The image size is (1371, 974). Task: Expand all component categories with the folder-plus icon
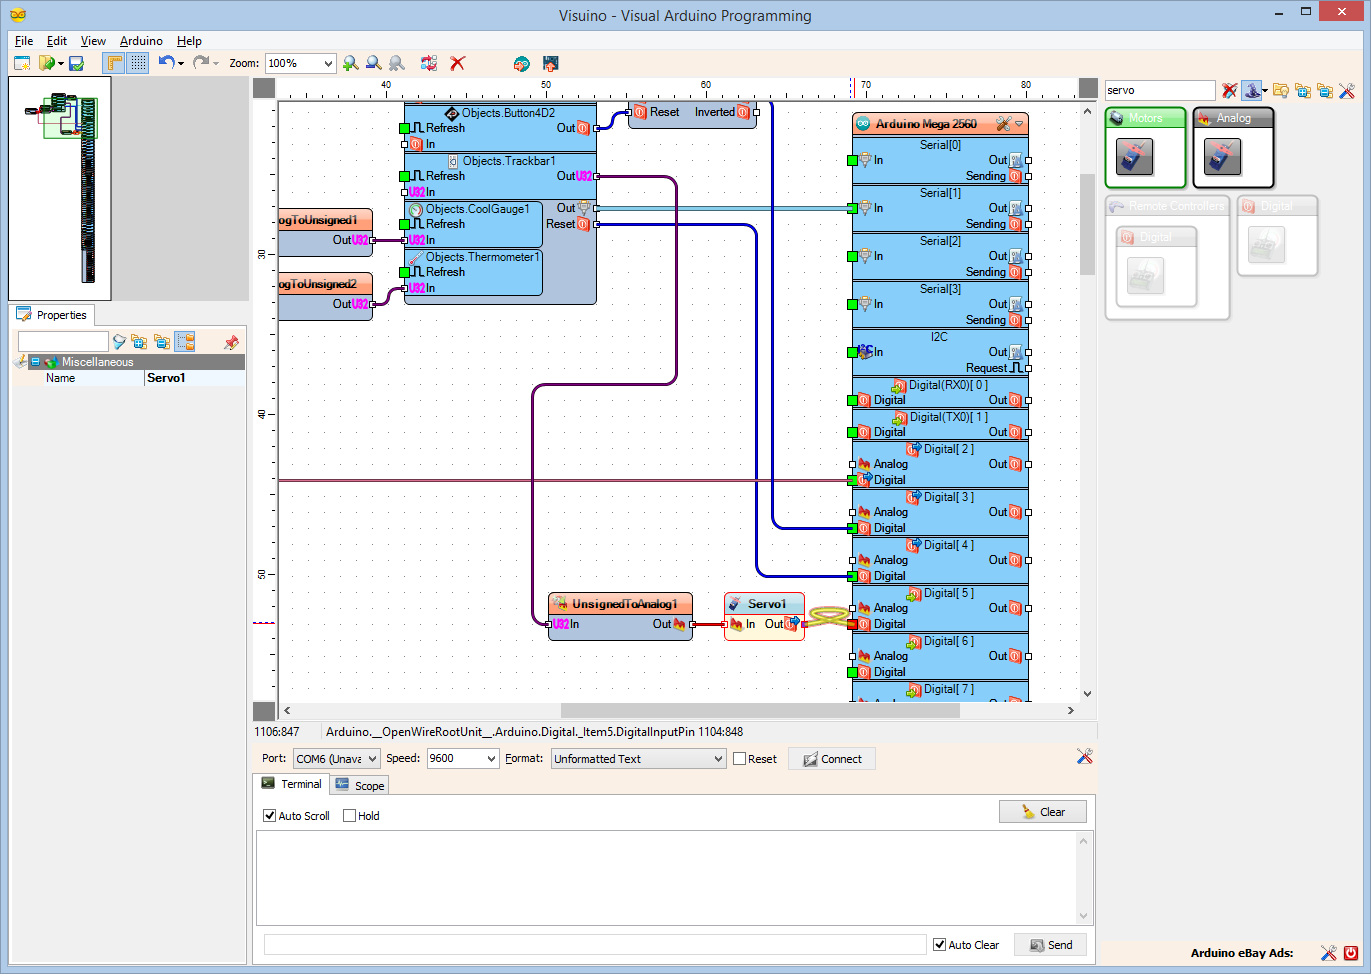coord(1303,90)
